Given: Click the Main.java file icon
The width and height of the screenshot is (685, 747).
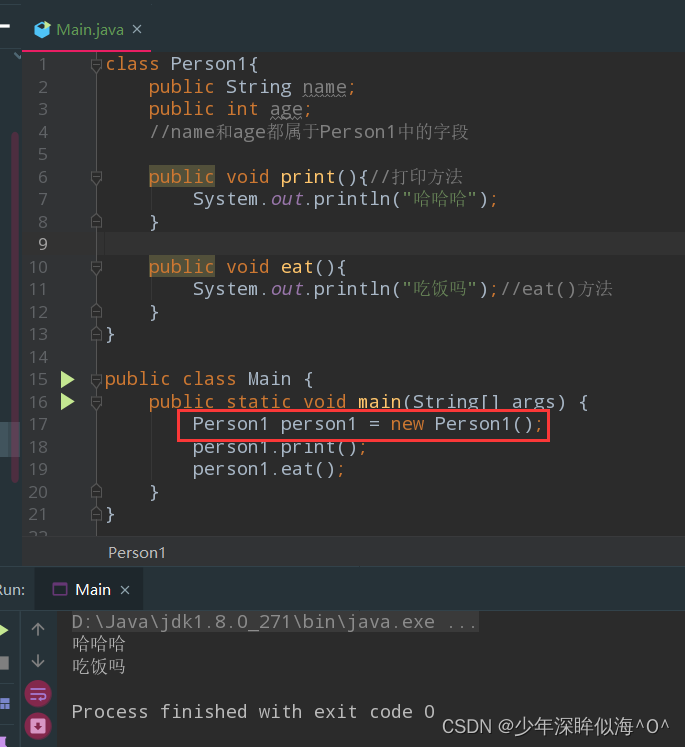Looking at the screenshot, I should (x=42, y=30).
